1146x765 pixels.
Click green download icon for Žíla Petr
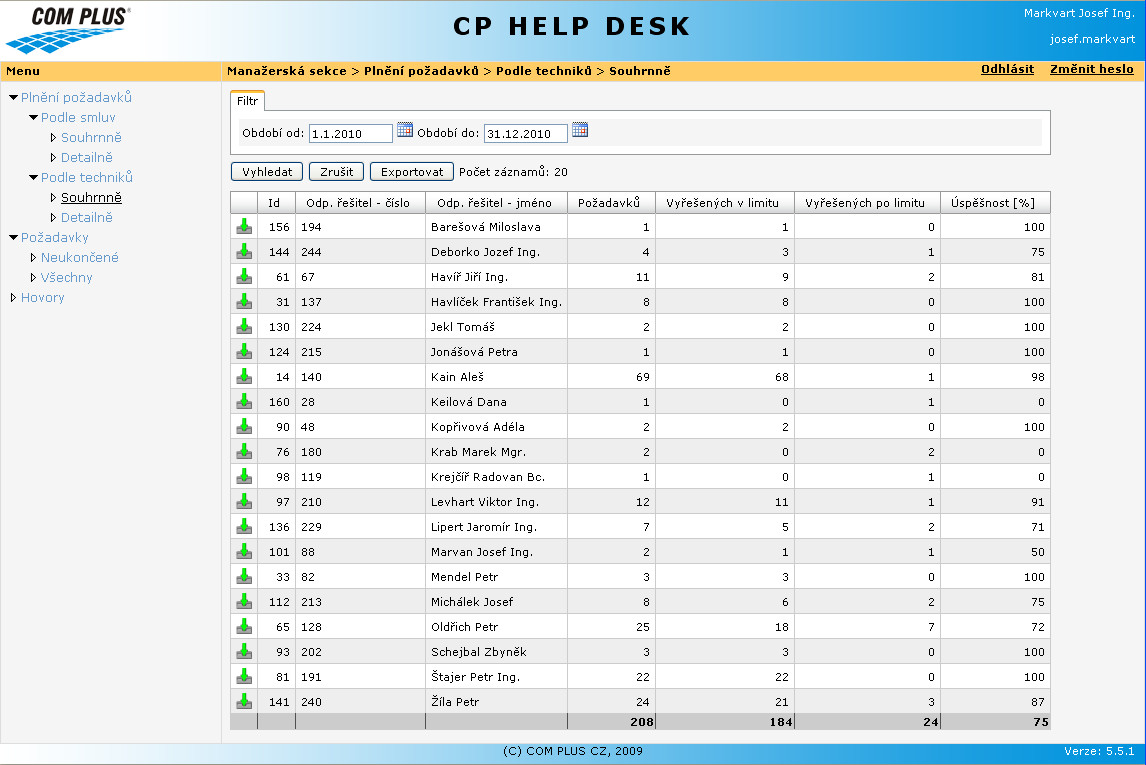(x=244, y=701)
